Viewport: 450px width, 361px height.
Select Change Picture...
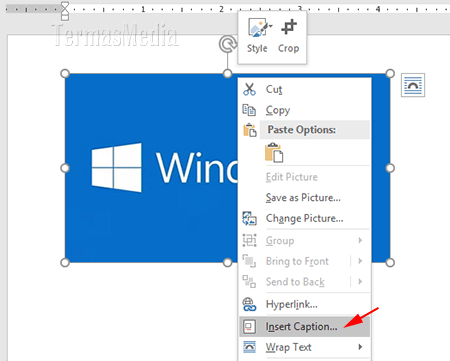tap(304, 218)
